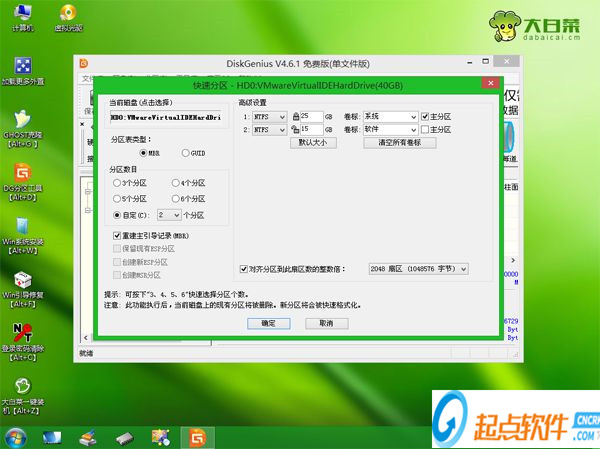Toggle lock icon for partition 1 size

[296, 116]
